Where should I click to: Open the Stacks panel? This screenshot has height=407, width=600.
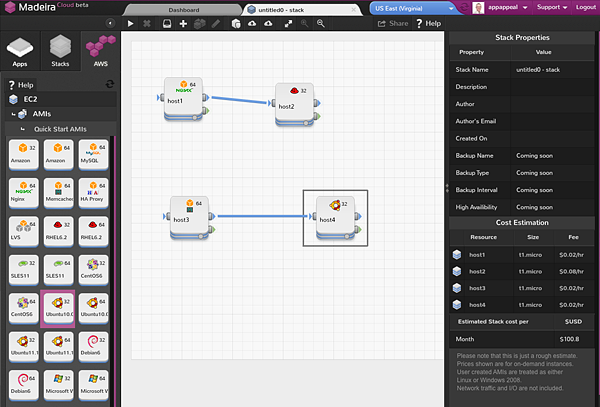[x=60, y=51]
